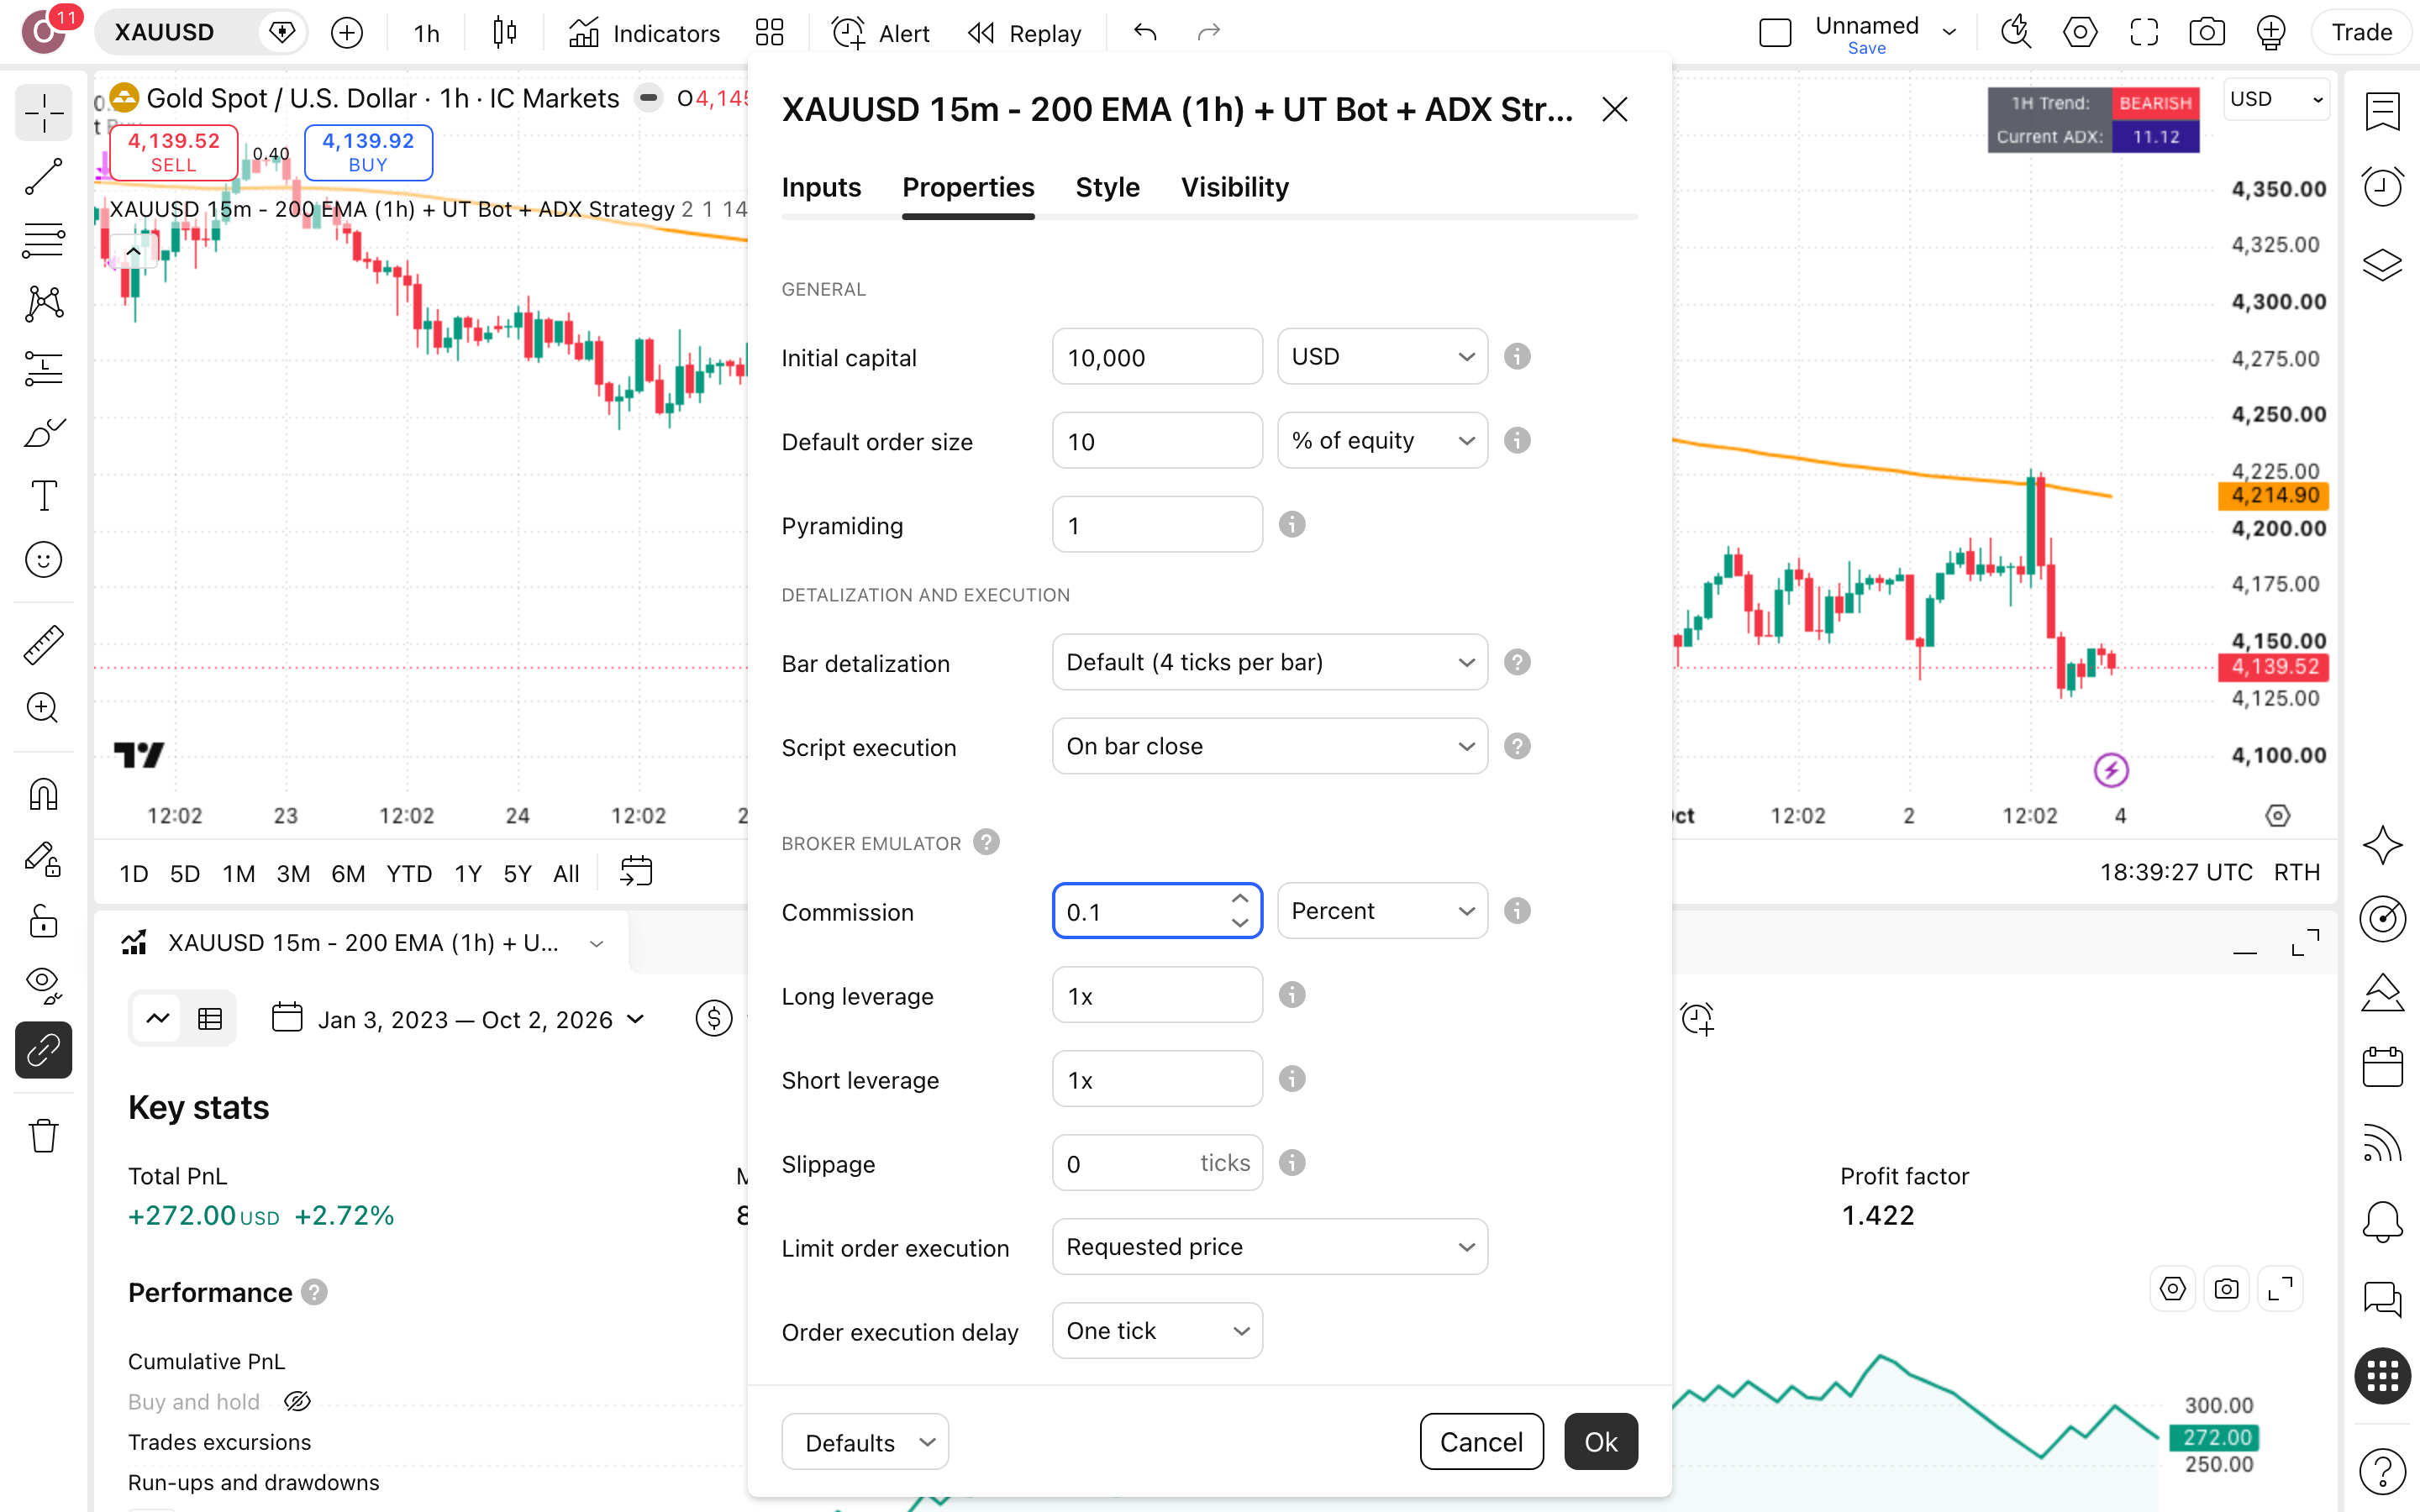The width and height of the screenshot is (2420, 1512).
Task: Select the trend line drawing tool
Action: click(x=43, y=177)
